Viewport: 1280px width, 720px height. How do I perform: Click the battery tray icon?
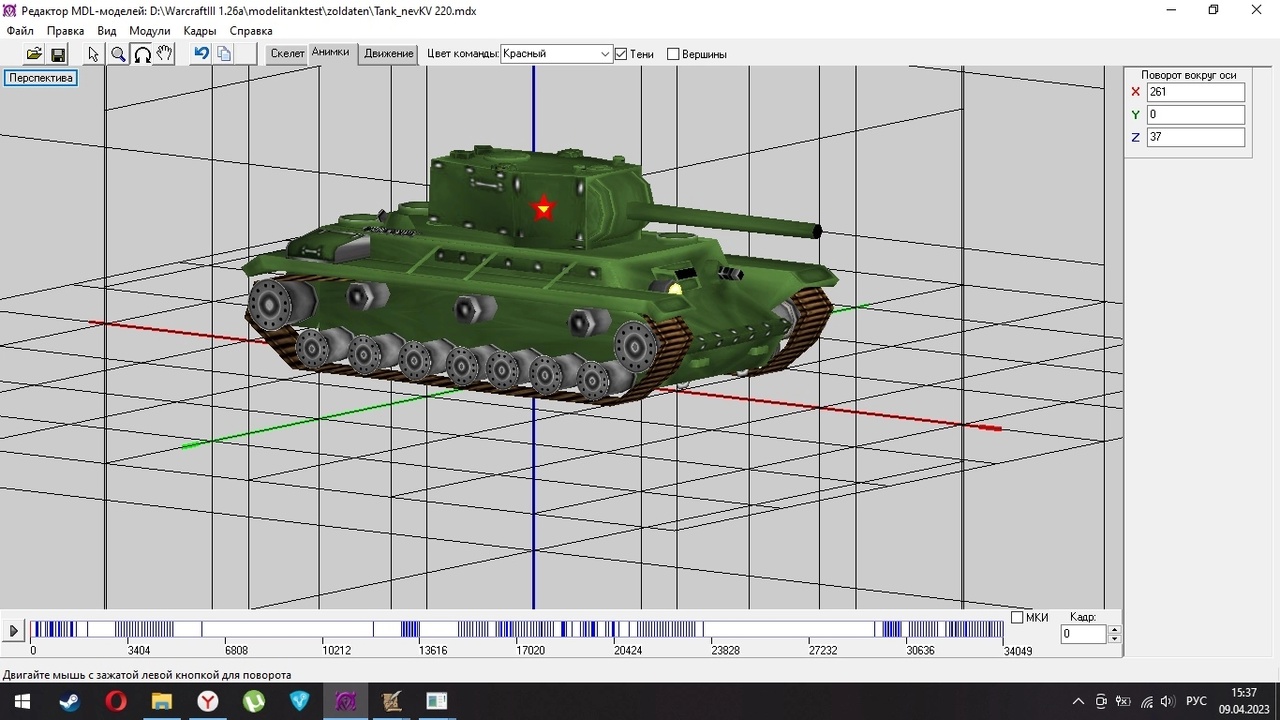[x=1123, y=702]
